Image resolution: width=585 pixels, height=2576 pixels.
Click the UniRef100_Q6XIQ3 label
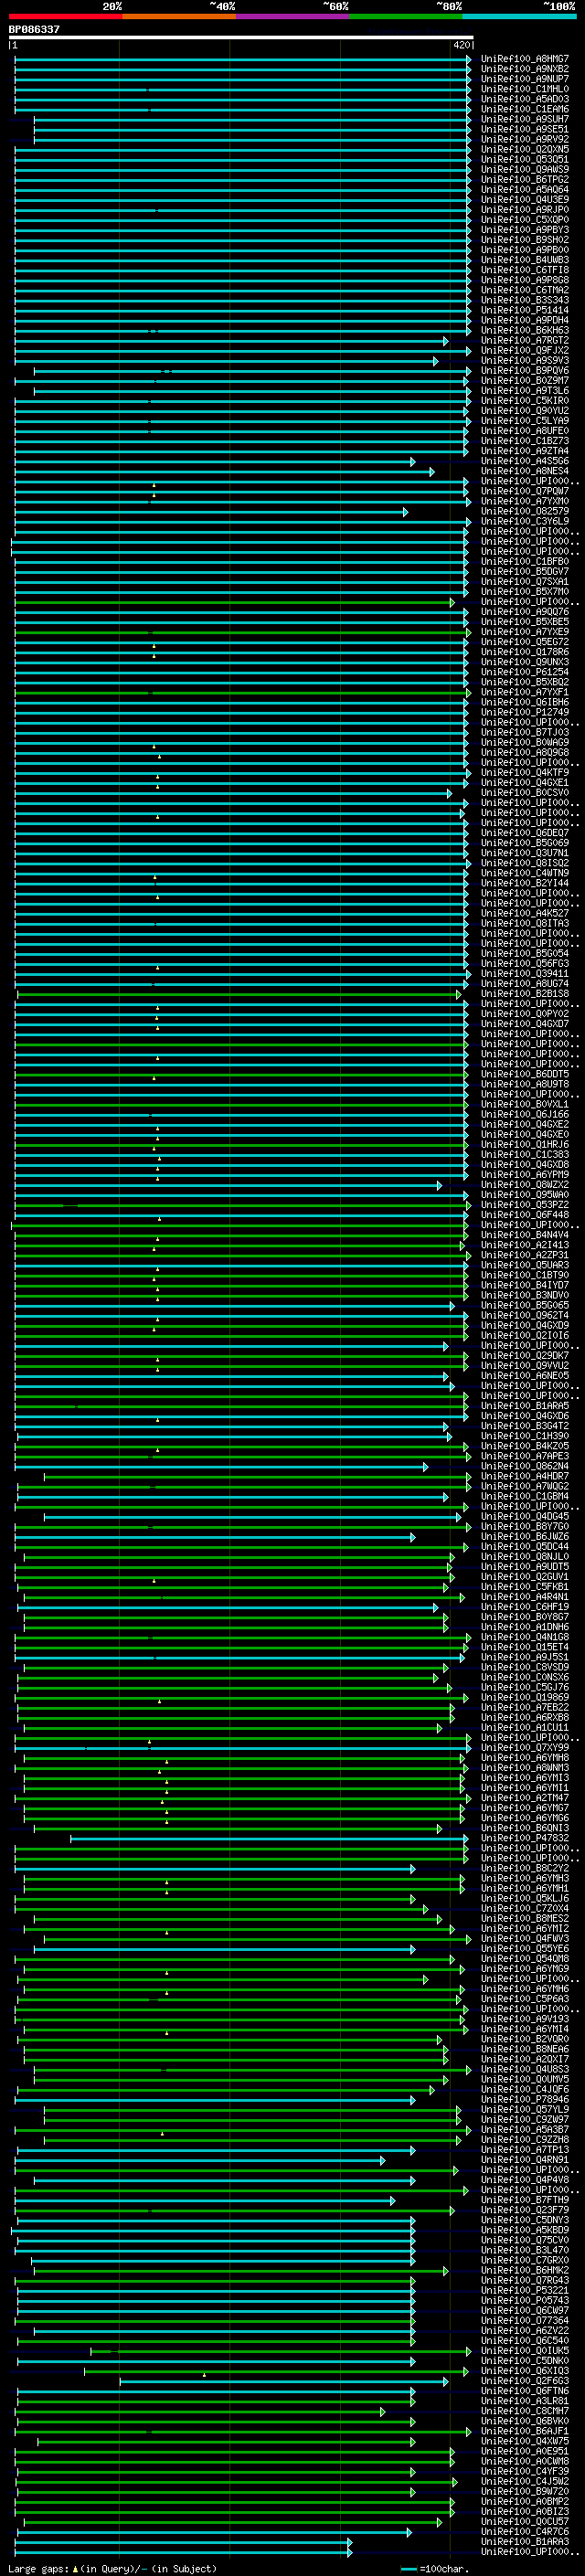tap(525, 2370)
